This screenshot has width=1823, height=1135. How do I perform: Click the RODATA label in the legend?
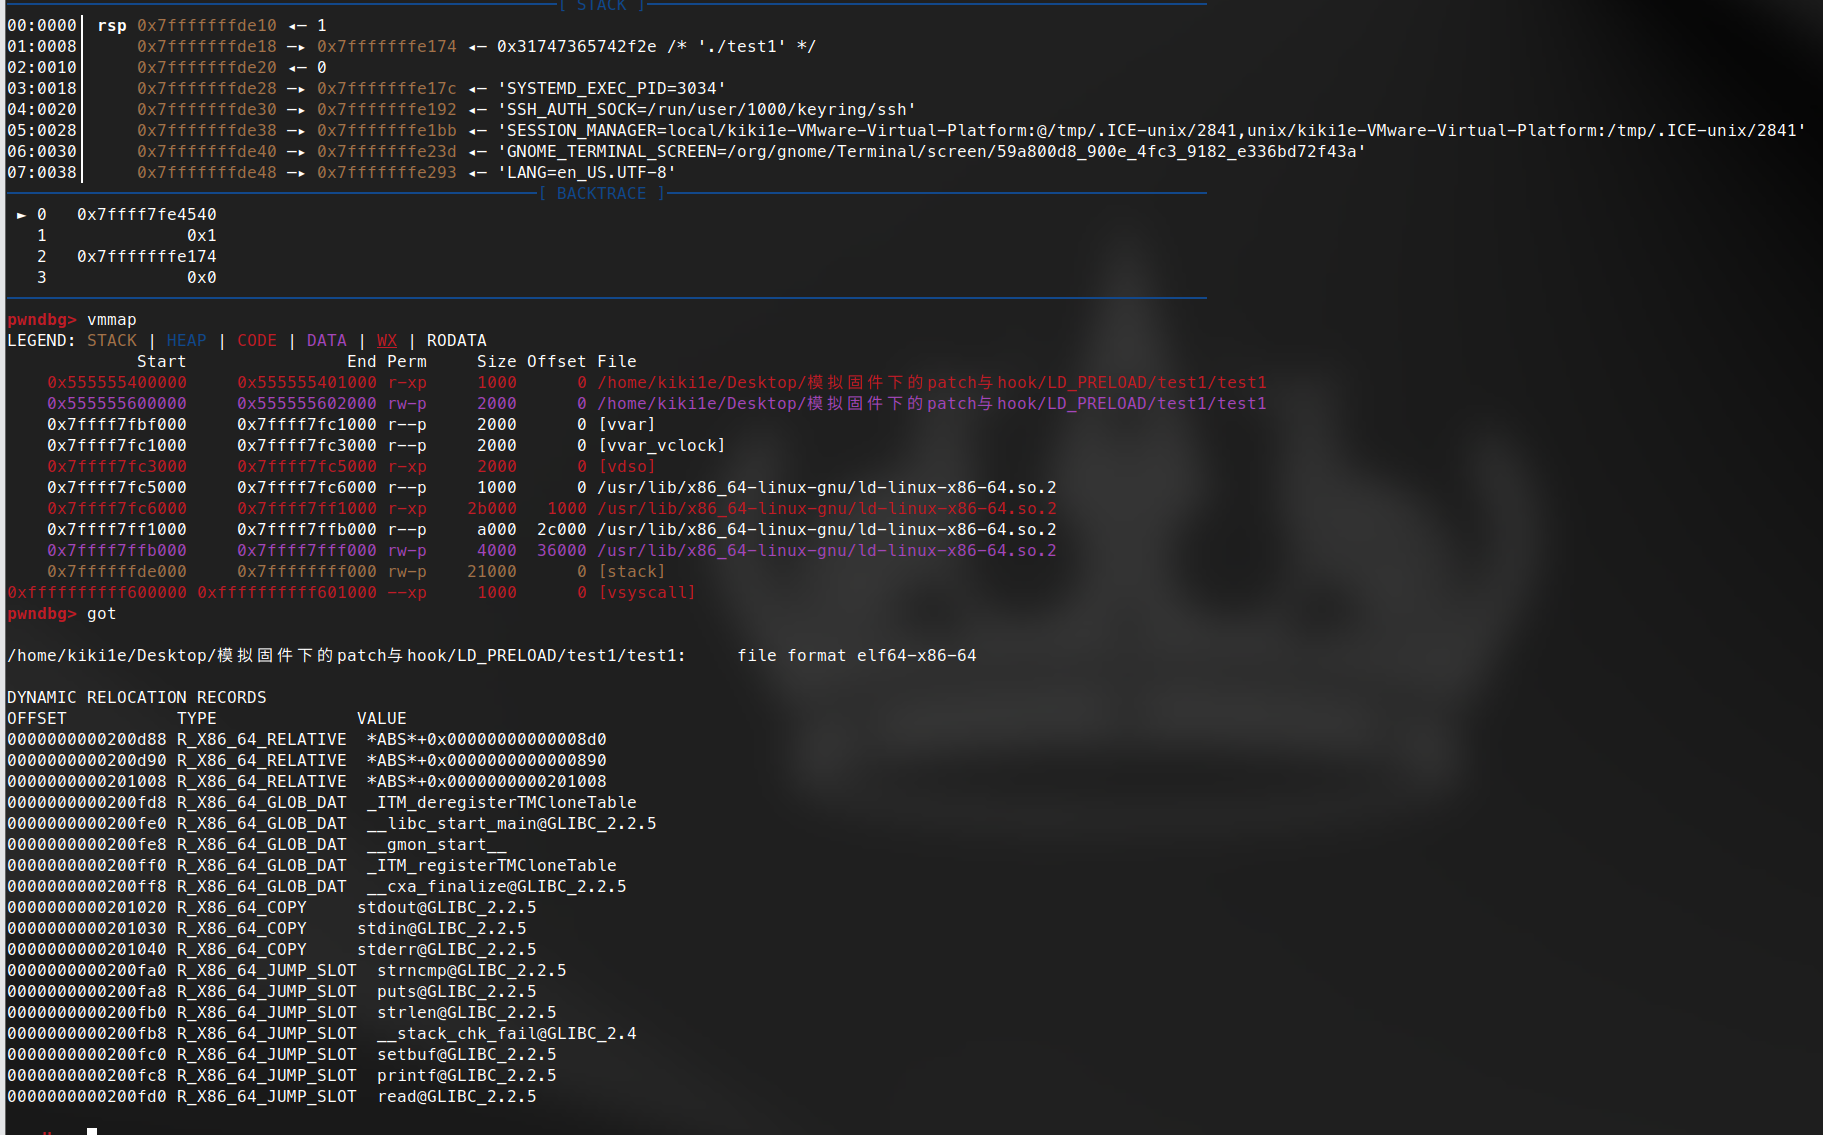coord(456,341)
